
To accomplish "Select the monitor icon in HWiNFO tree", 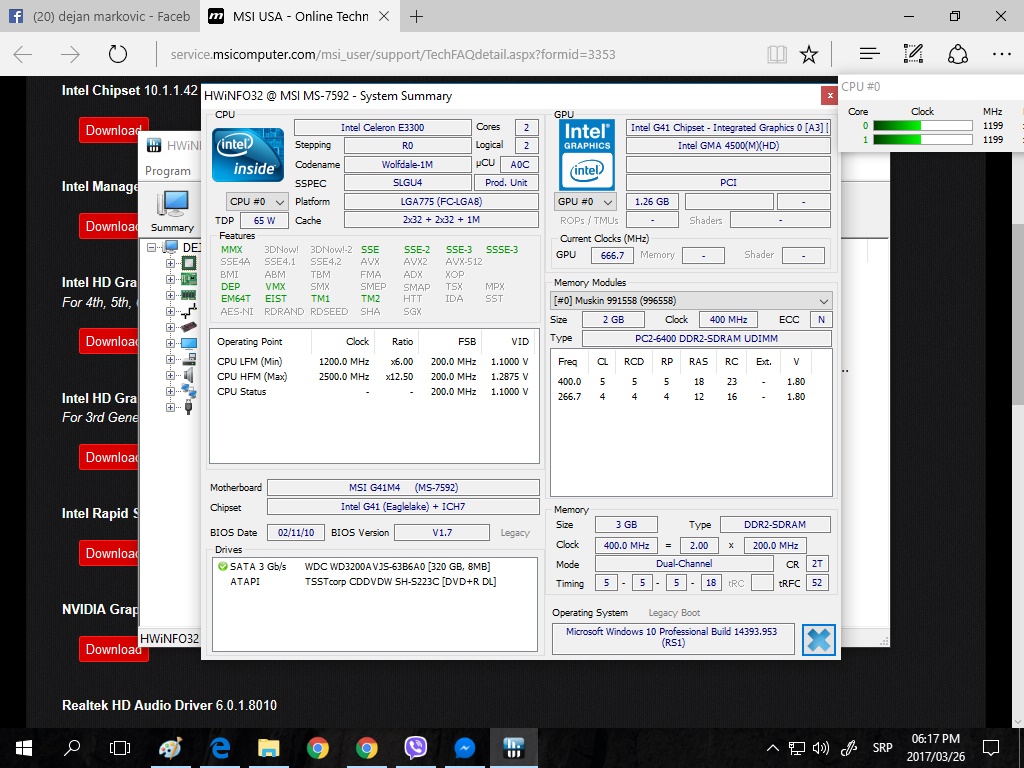I will [189, 344].
